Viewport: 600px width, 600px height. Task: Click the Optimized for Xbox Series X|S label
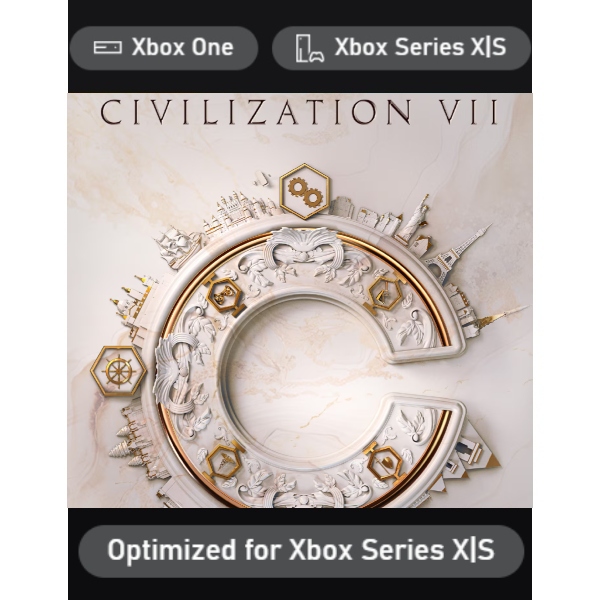tap(301, 551)
